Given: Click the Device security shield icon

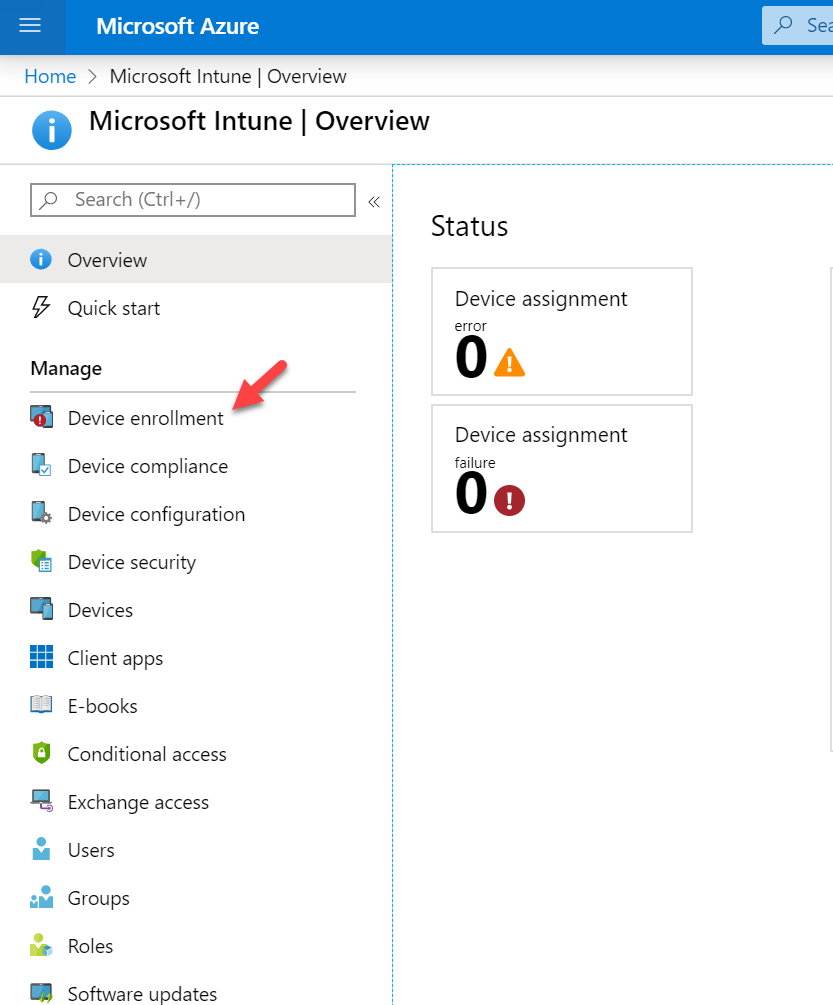Looking at the screenshot, I should coord(42,562).
